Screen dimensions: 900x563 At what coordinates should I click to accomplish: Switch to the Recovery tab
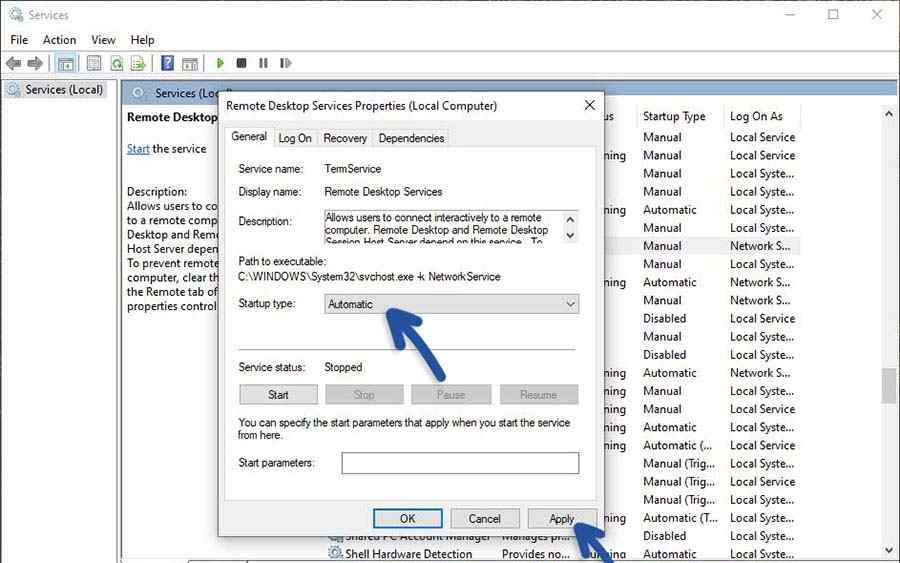(x=345, y=138)
